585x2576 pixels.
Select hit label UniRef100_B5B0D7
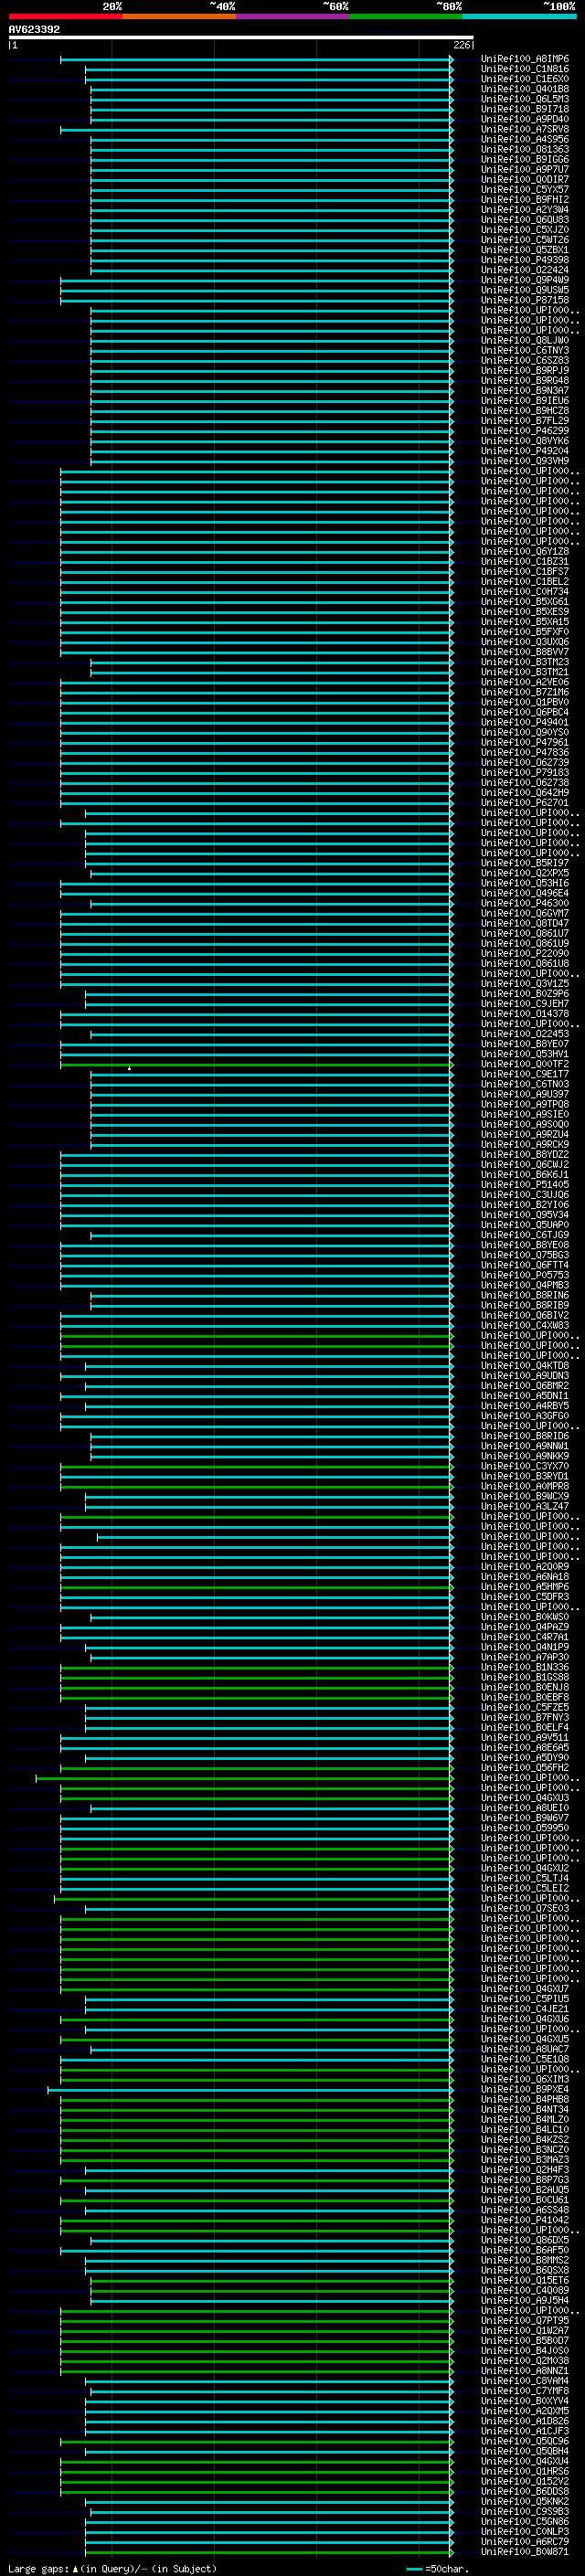tap(524, 2340)
